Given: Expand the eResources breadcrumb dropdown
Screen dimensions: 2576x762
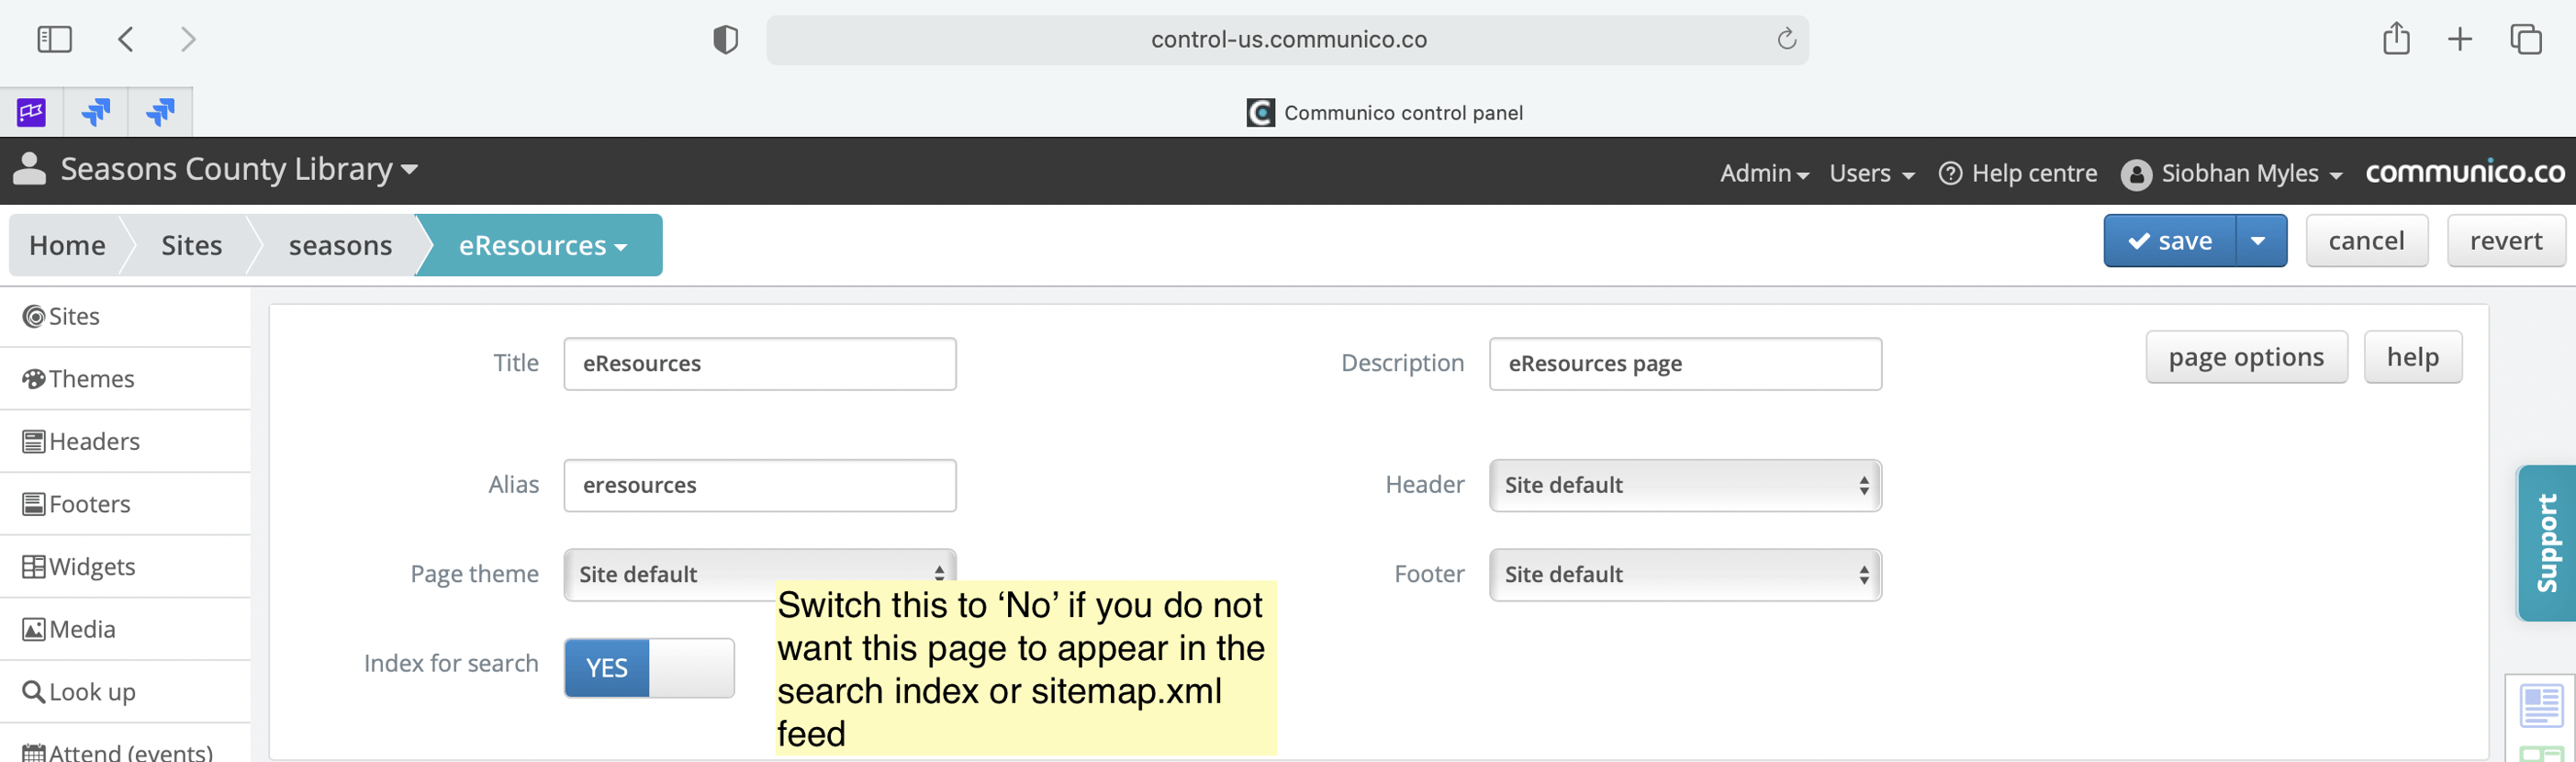Looking at the screenshot, I should coord(543,245).
